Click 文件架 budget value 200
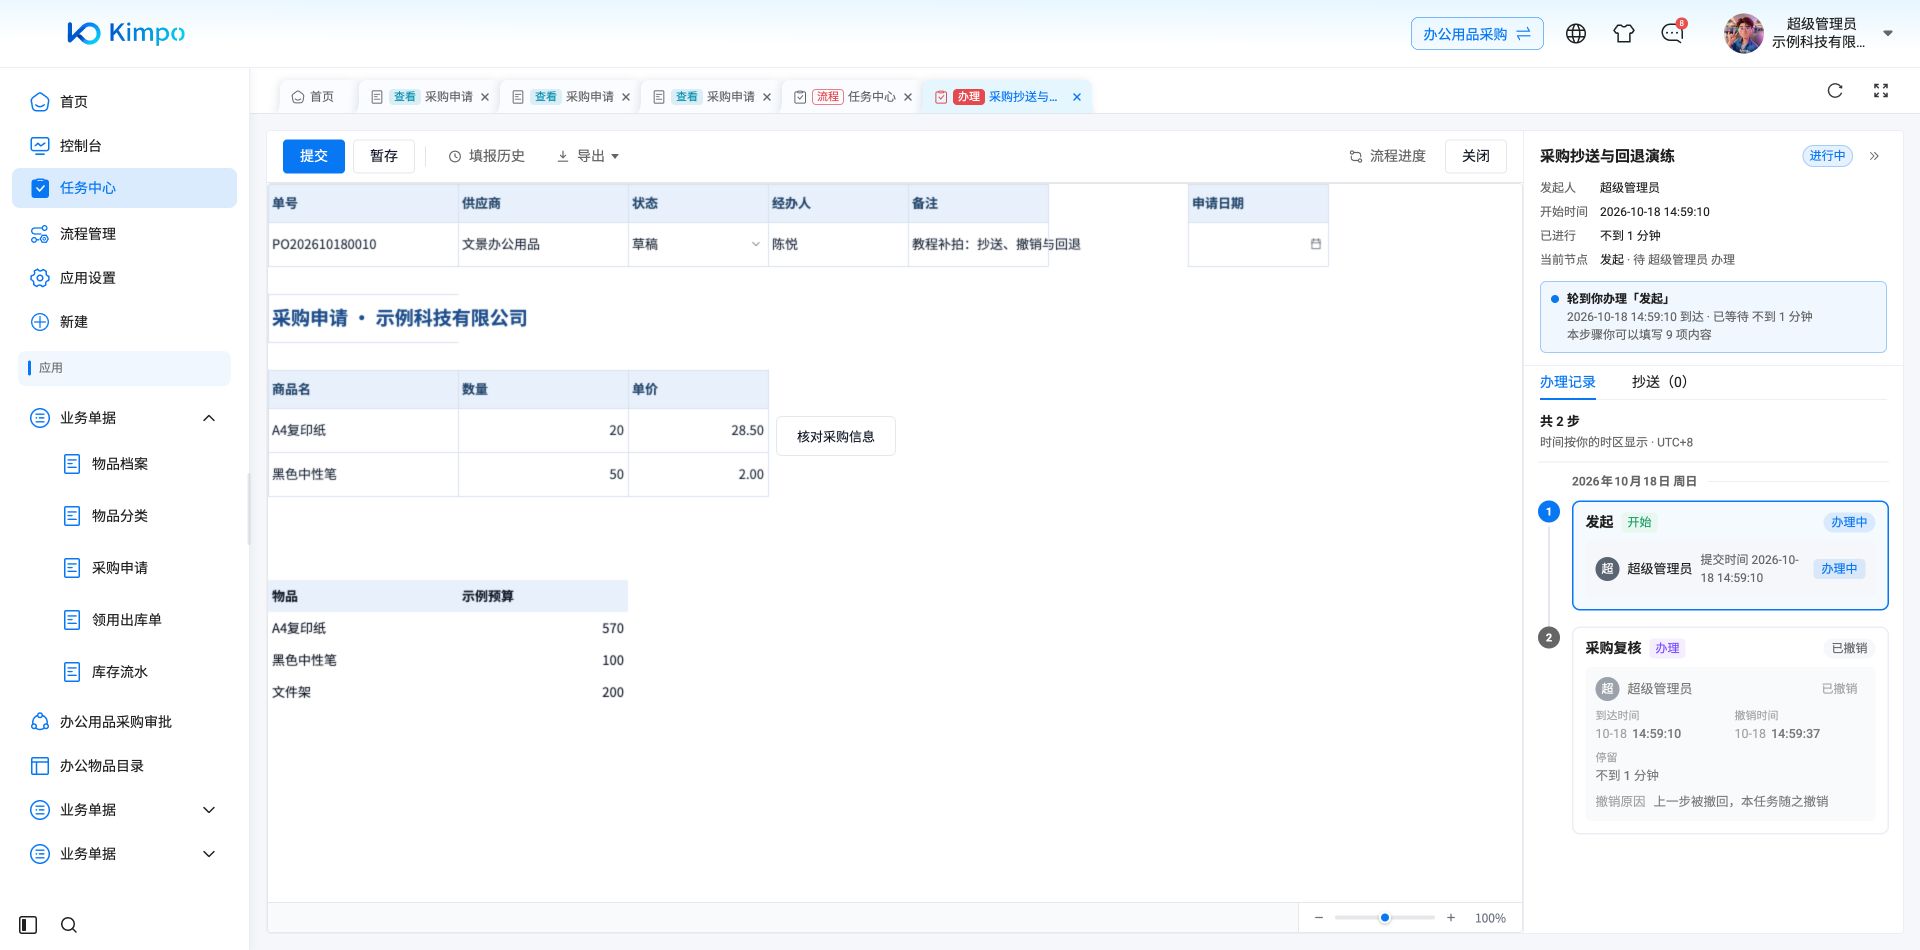This screenshot has height=950, width=1920. (x=613, y=692)
